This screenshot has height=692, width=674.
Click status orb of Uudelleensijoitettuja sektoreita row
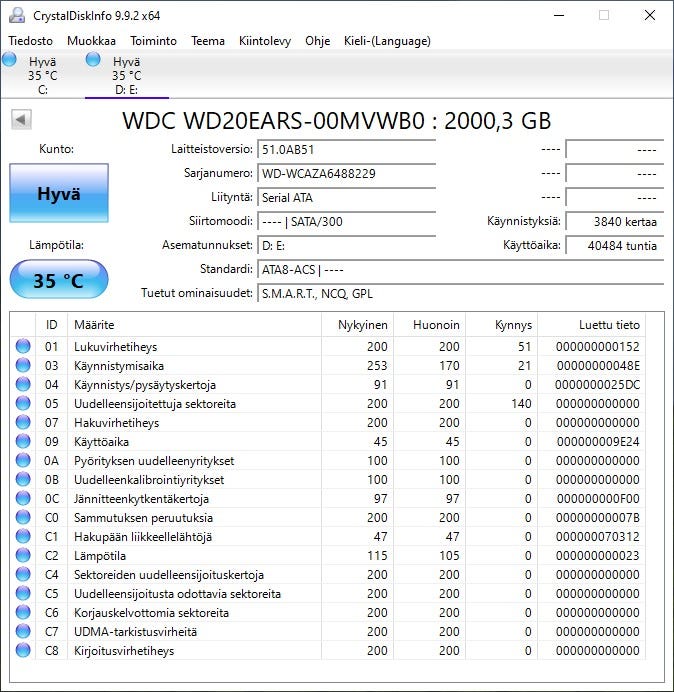(23, 403)
